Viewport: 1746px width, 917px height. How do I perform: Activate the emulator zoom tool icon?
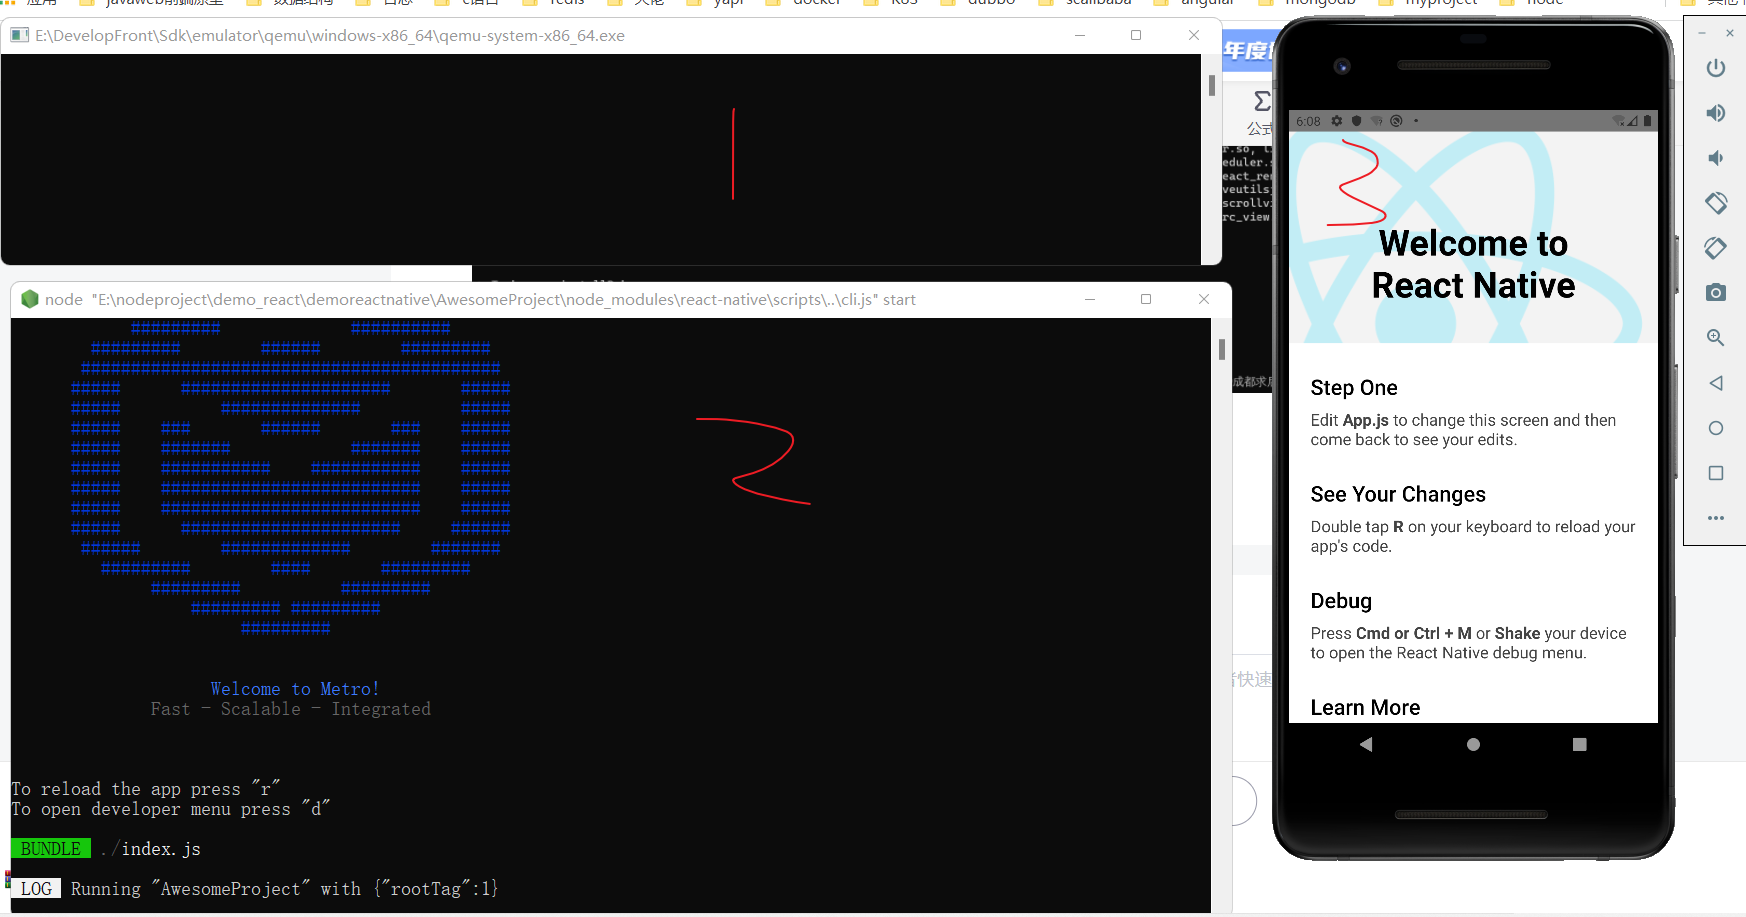pos(1716,338)
